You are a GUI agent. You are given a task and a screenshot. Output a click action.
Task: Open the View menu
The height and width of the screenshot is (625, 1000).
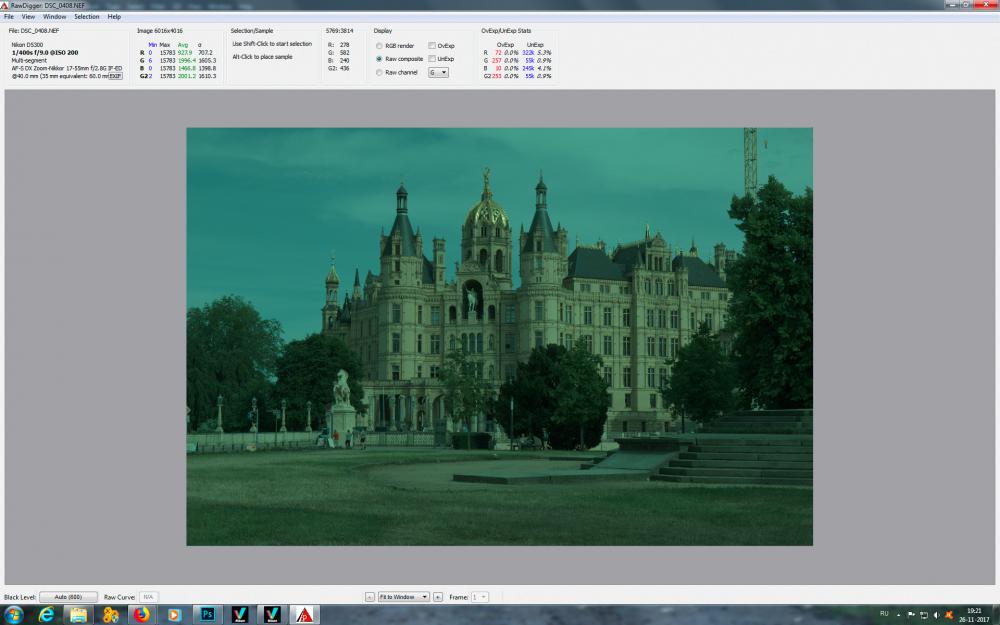(29, 17)
